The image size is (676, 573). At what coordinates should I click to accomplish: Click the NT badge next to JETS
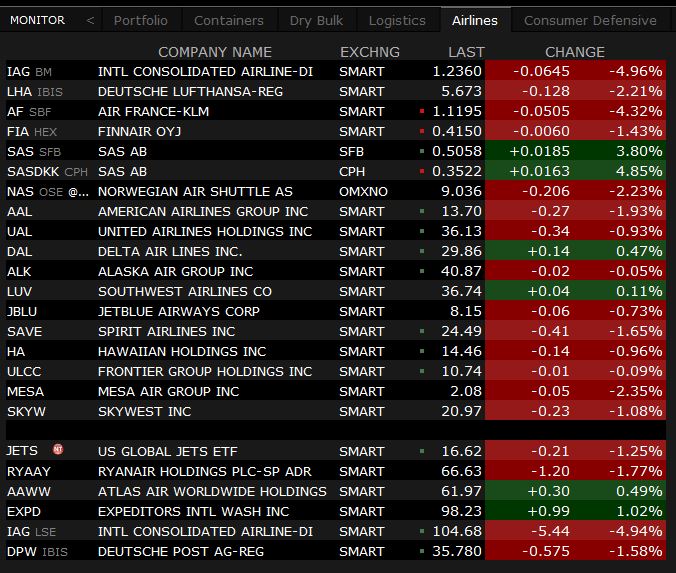(58, 449)
